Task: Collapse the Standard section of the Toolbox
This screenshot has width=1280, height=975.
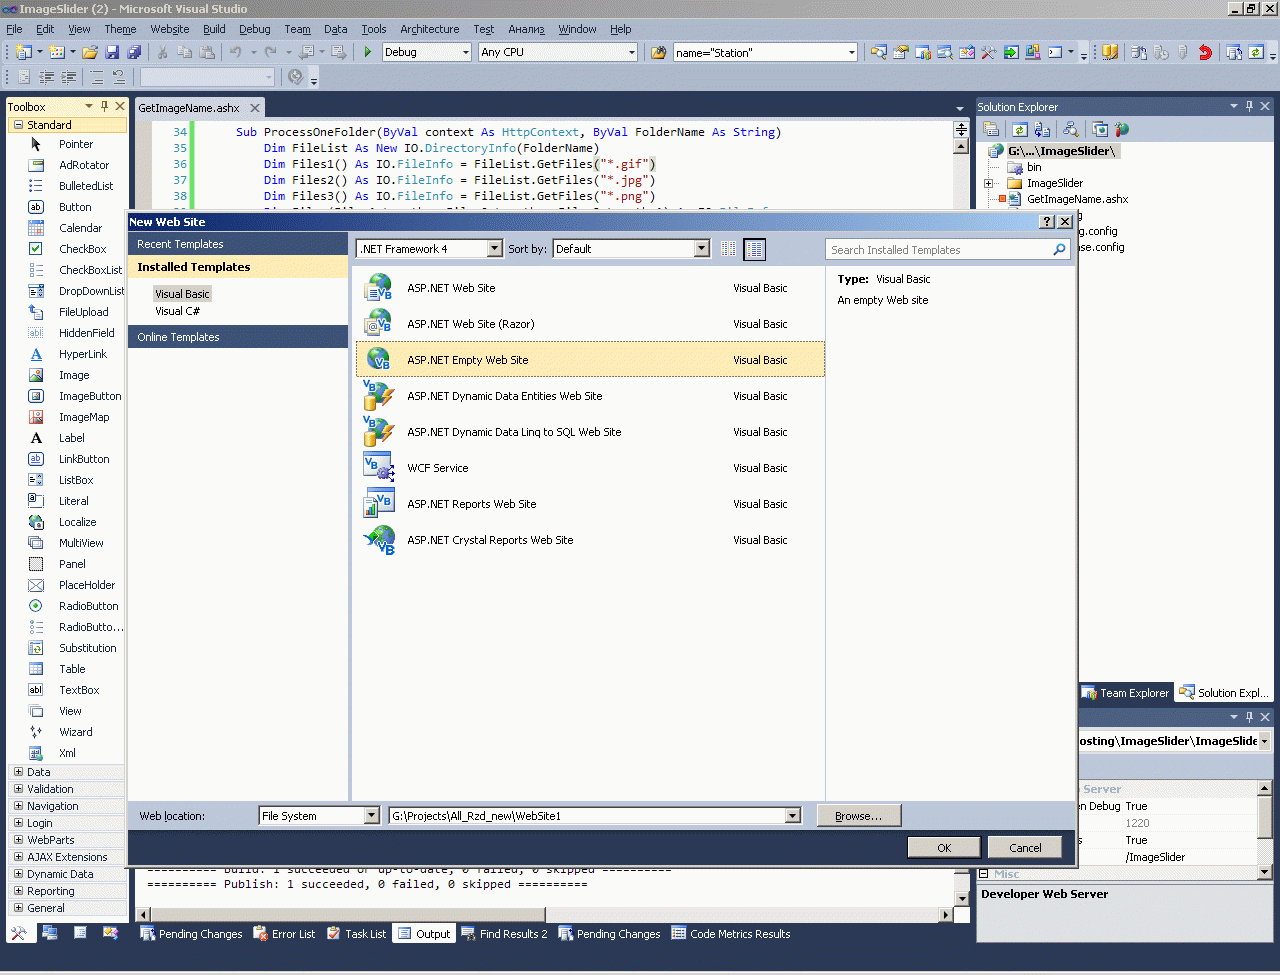Action: tap(18, 125)
